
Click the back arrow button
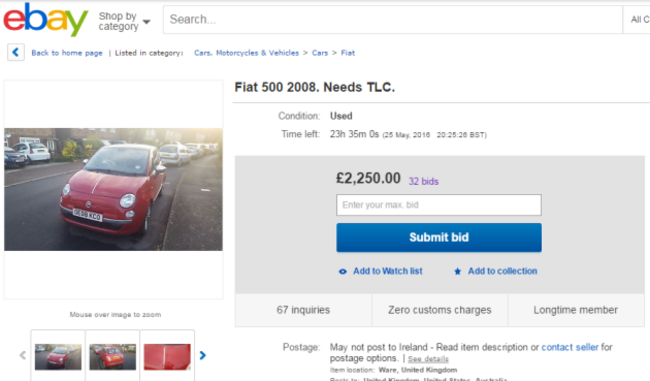16,52
